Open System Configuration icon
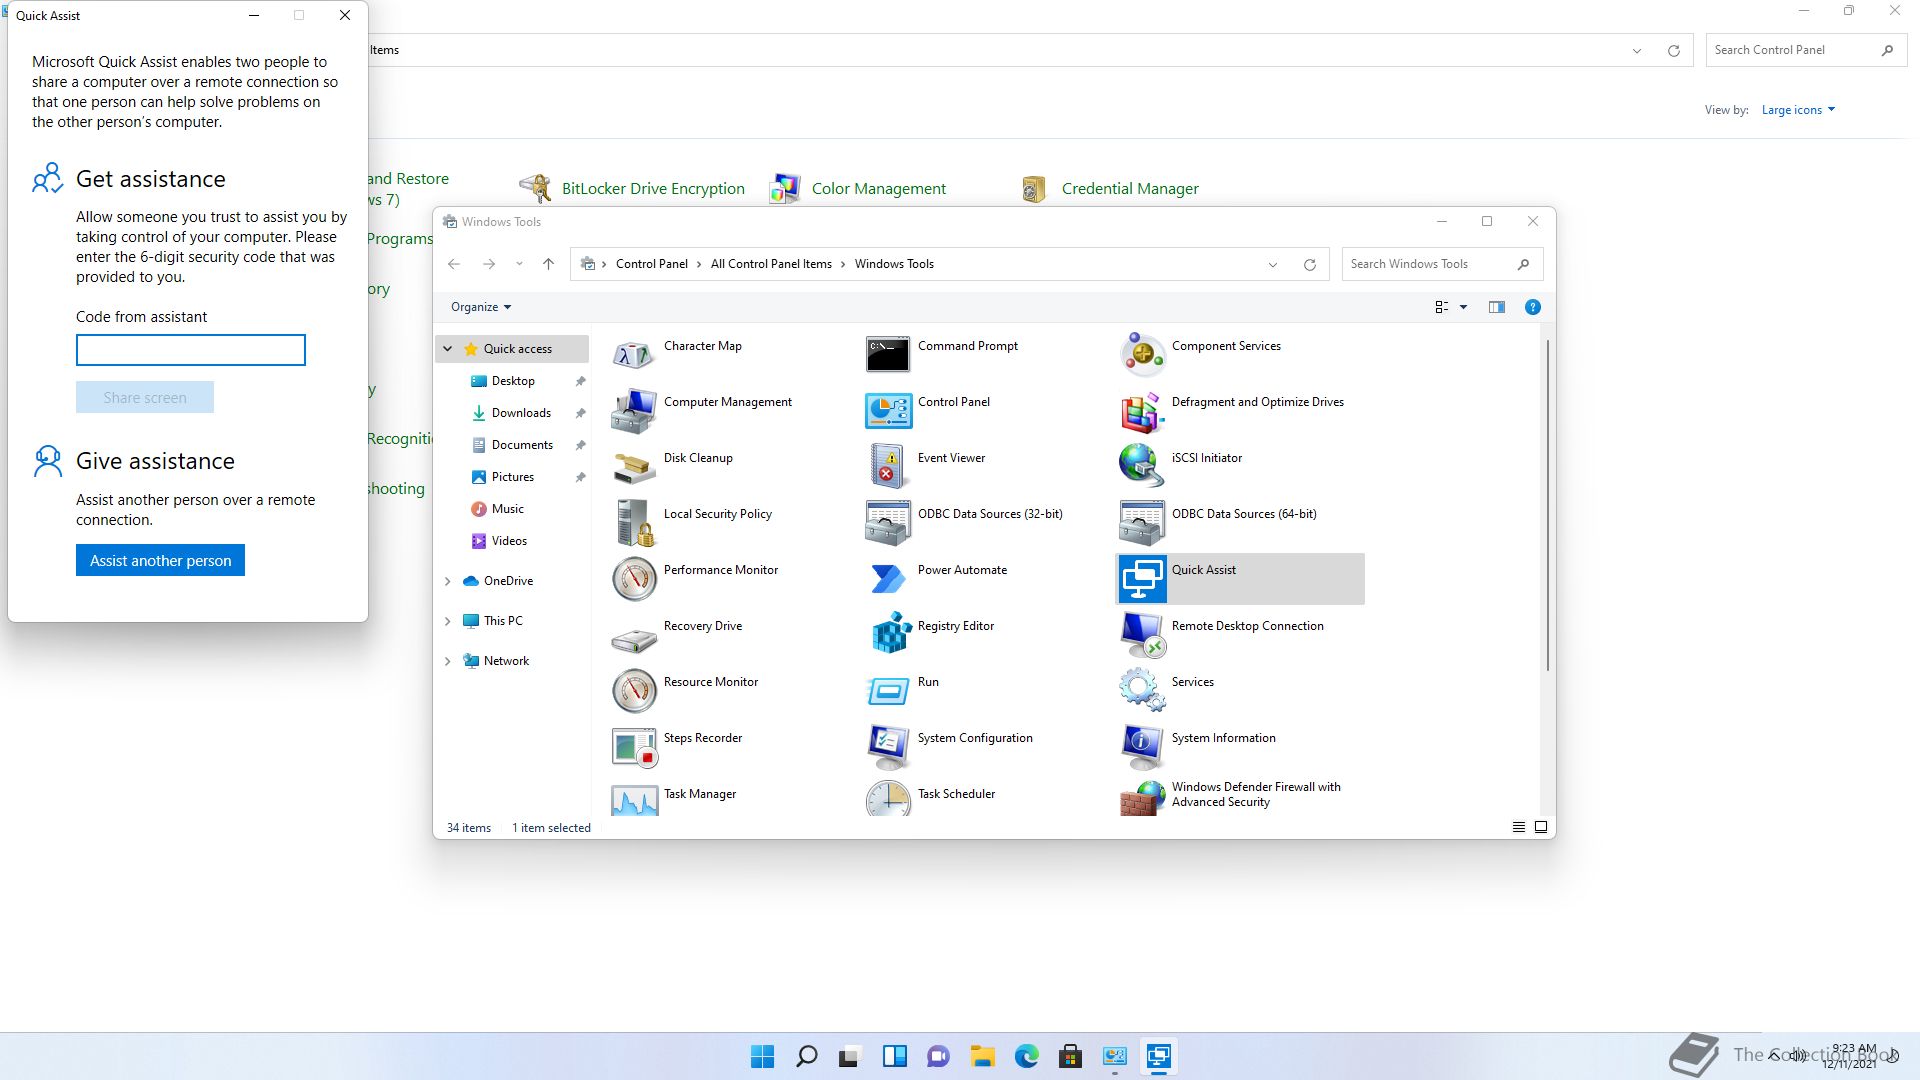This screenshot has height=1080, width=1920. click(888, 746)
